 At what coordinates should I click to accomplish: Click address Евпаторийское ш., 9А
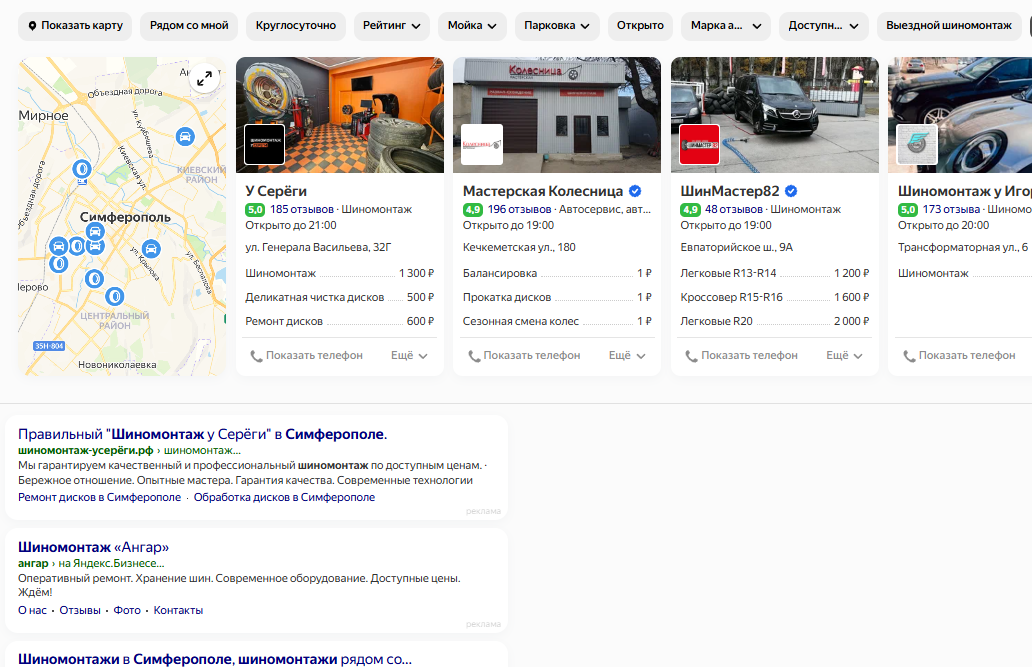736,248
